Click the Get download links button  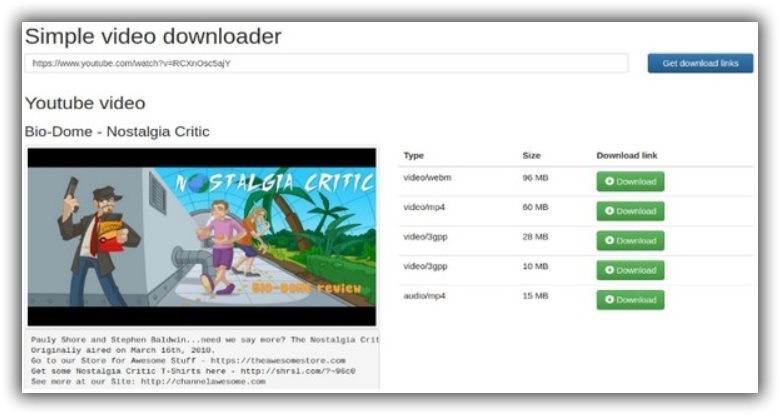coord(700,63)
